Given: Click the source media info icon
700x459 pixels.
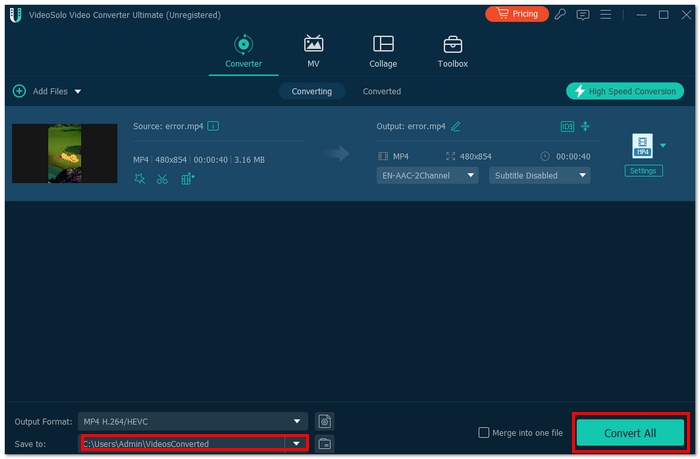Looking at the screenshot, I should [x=213, y=126].
